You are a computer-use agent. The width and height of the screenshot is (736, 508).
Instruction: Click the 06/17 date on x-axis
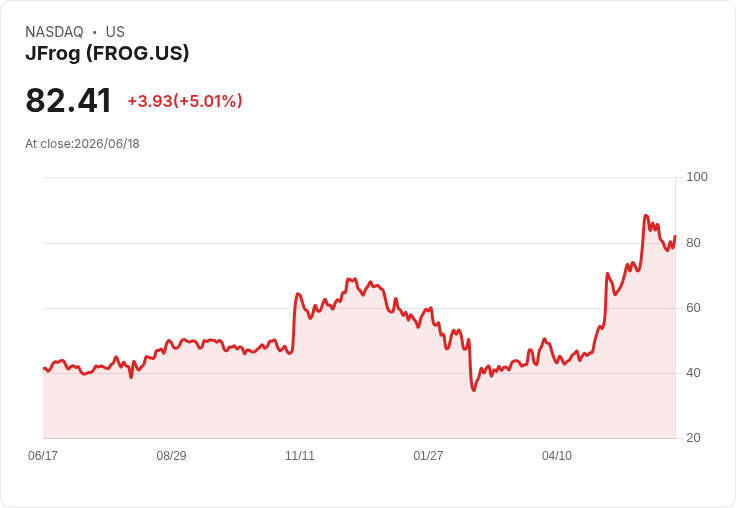43,455
